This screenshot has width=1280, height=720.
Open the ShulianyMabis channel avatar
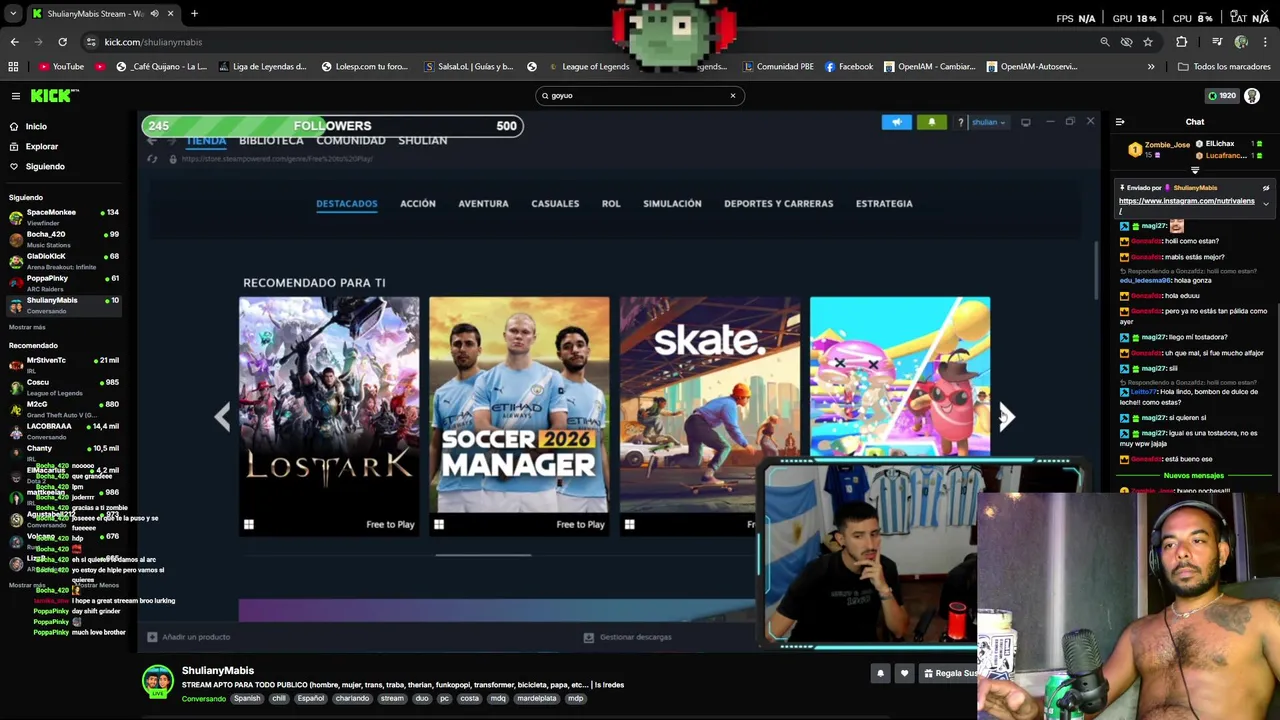(x=157, y=682)
